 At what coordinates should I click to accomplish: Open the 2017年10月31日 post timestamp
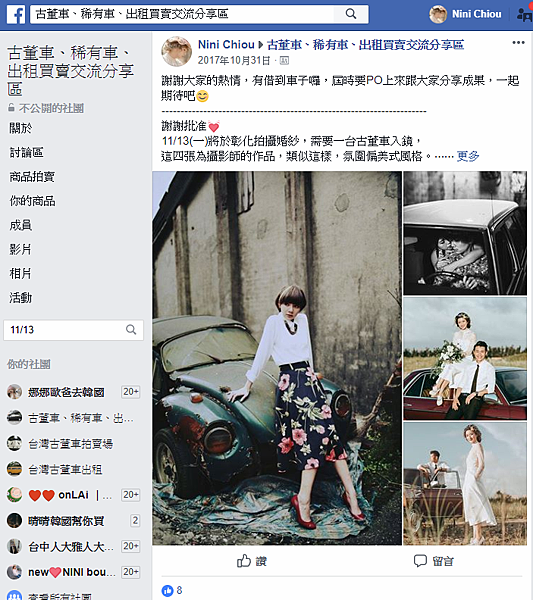tap(234, 60)
